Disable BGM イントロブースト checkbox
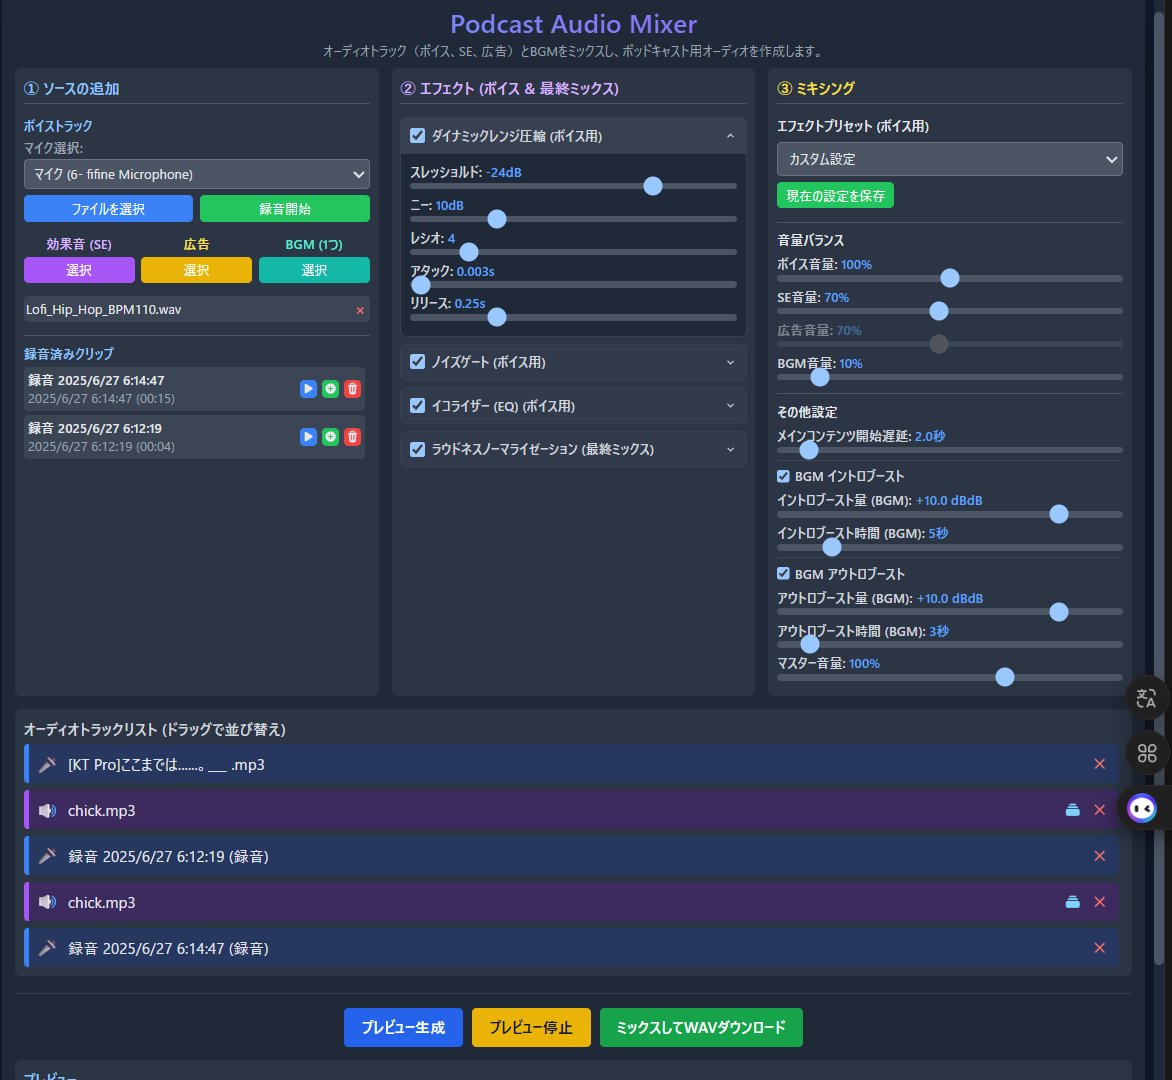Screen dimensions: 1172x1080 (783, 476)
